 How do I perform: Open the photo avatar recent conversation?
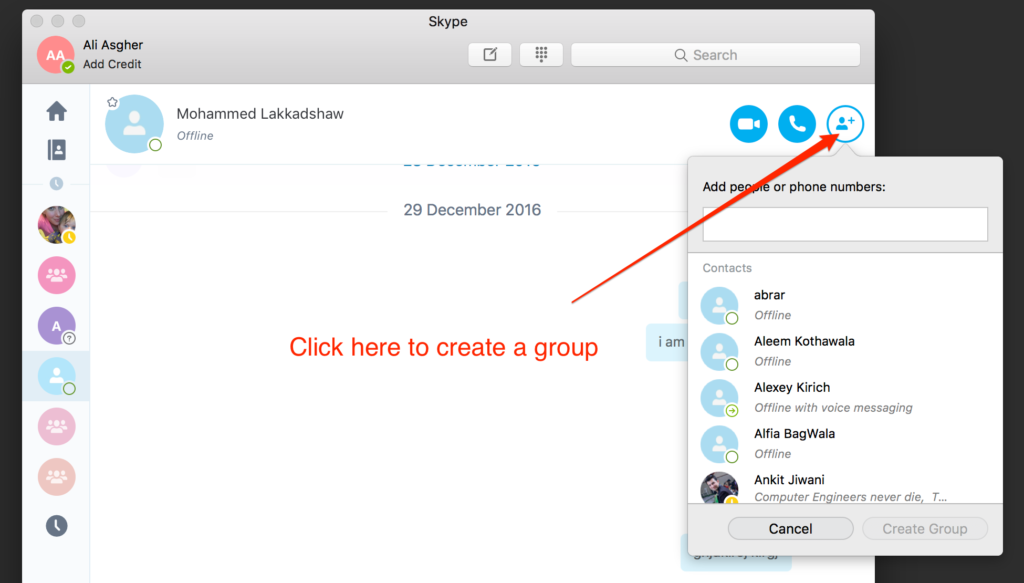57,225
